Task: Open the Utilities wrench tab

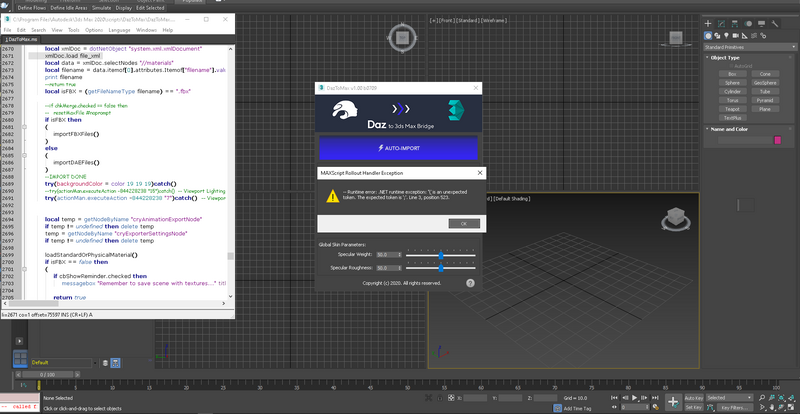Action: click(x=774, y=23)
